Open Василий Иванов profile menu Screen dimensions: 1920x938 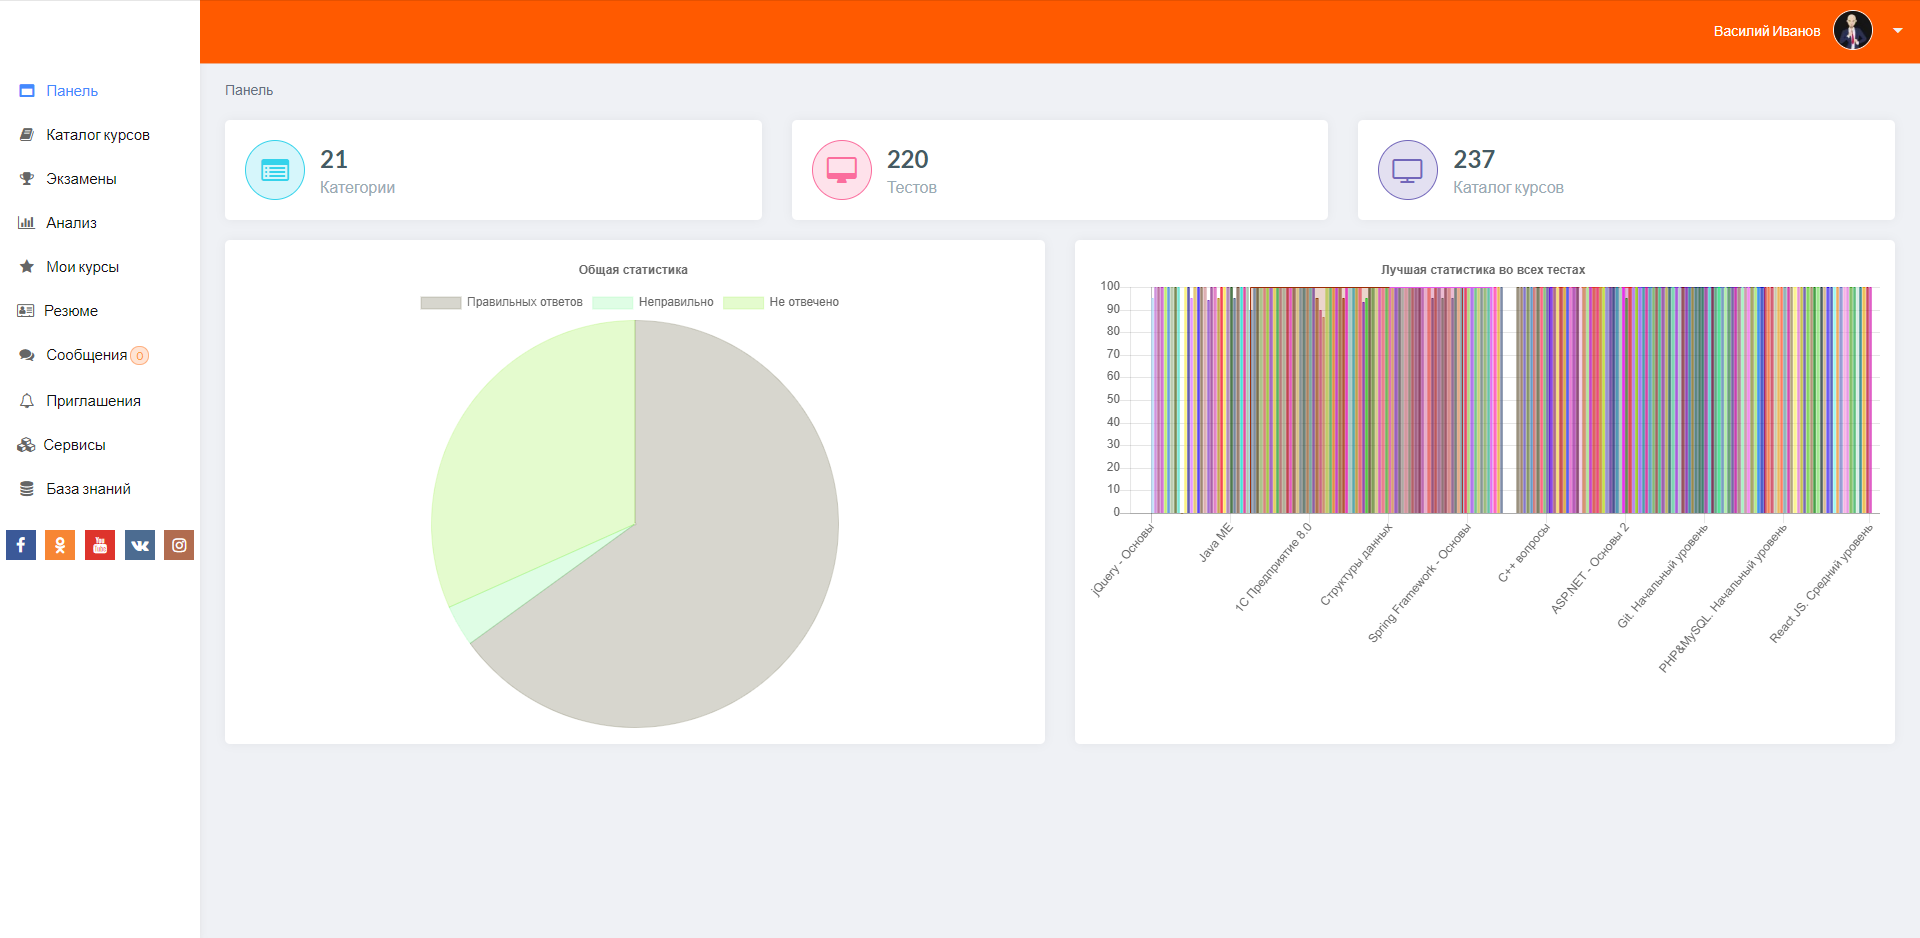pyautogui.click(x=1766, y=31)
